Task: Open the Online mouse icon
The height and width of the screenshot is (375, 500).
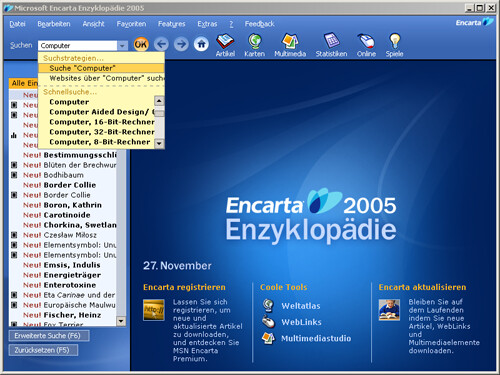Action: pos(366,41)
